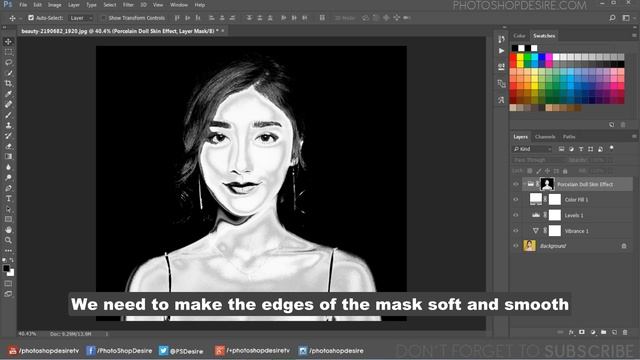Create new adjustment layer icon
Screen dimensions: 640x360
coord(593,332)
